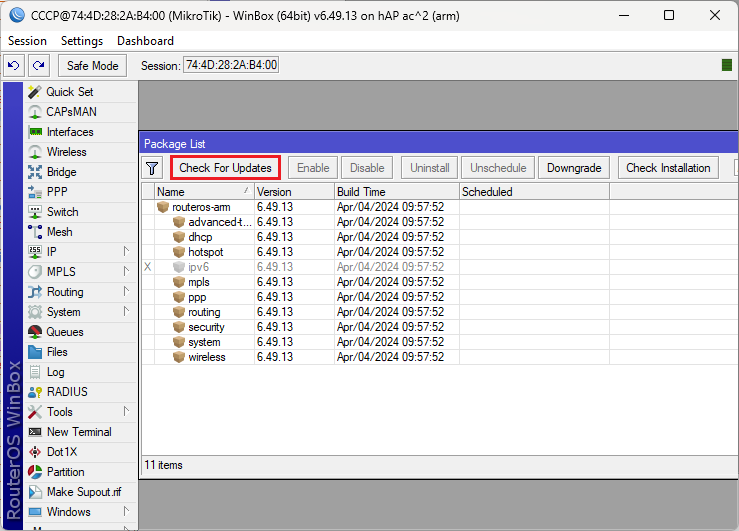Click the Package List title bar

[438, 144]
